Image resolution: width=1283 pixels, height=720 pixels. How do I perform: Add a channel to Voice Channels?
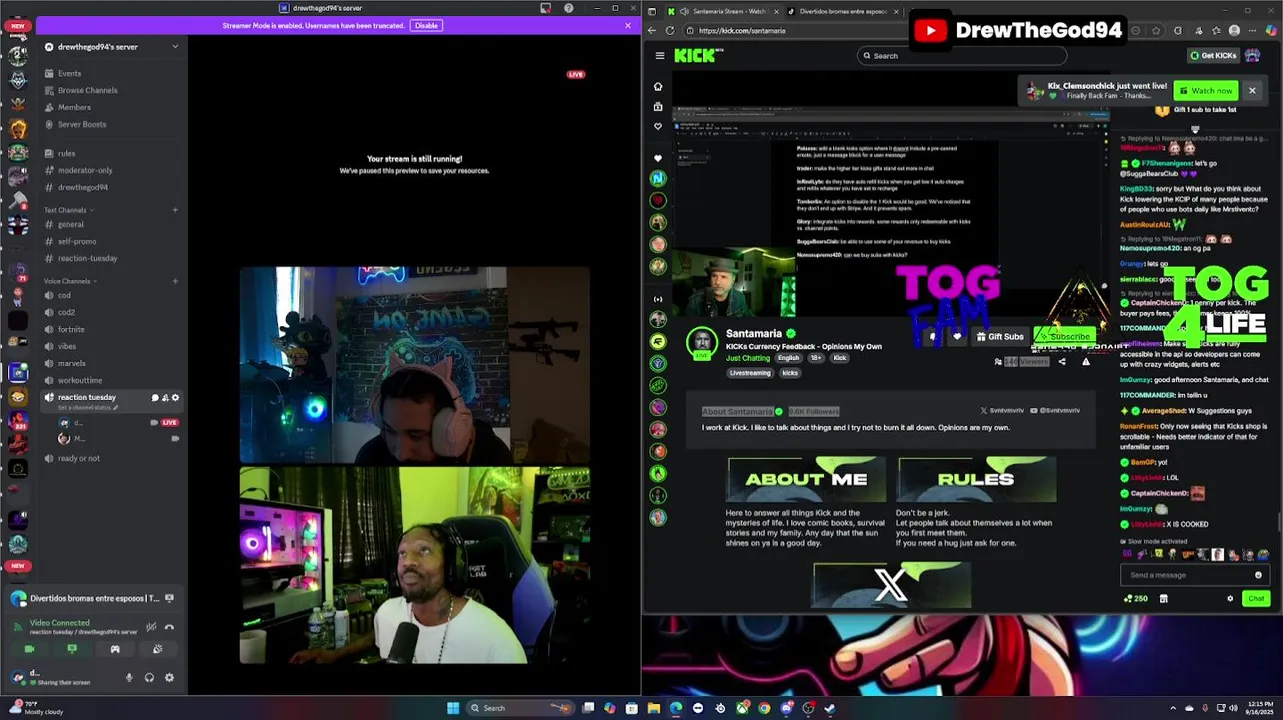pos(175,281)
